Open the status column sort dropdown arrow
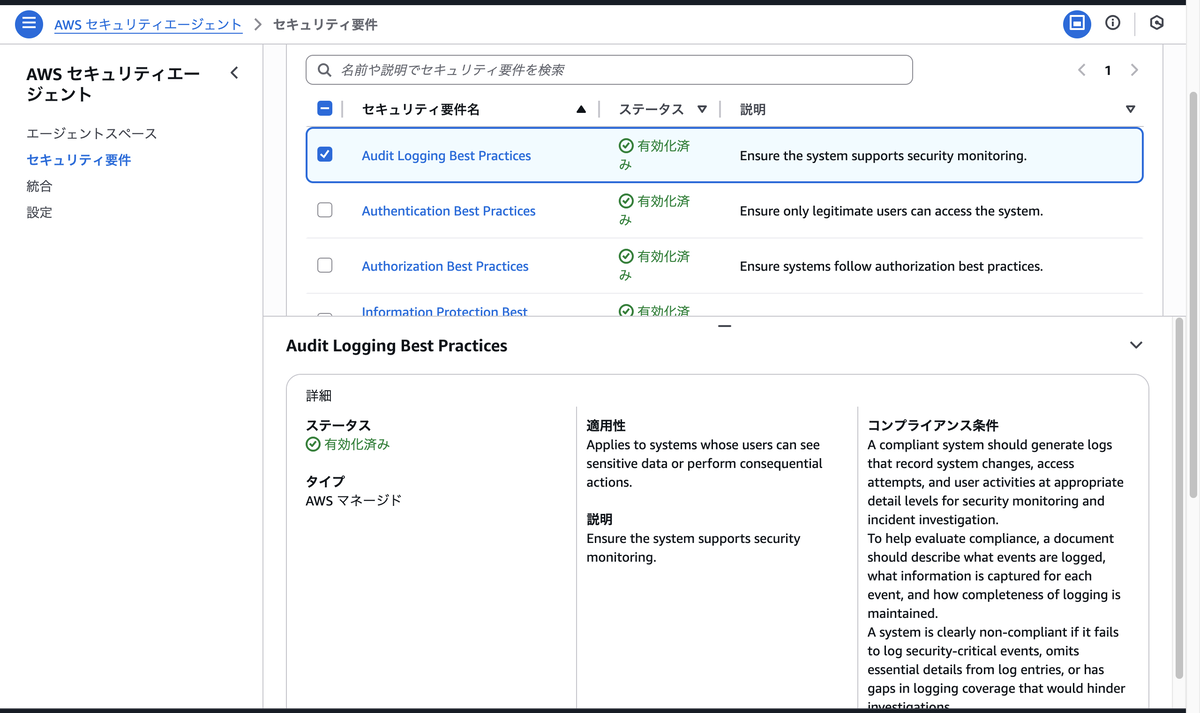 [x=702, y=109]
